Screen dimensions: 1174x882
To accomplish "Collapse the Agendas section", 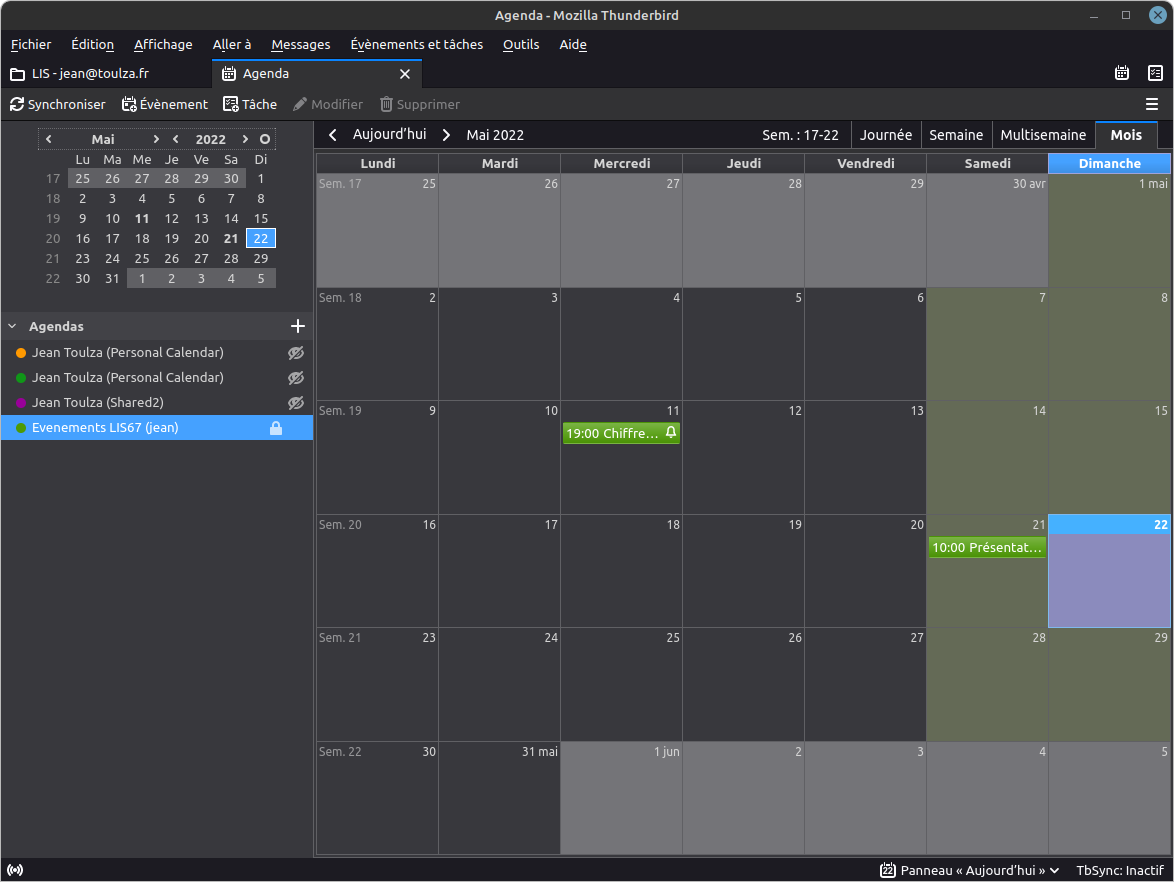I will (x=12, y=326).
